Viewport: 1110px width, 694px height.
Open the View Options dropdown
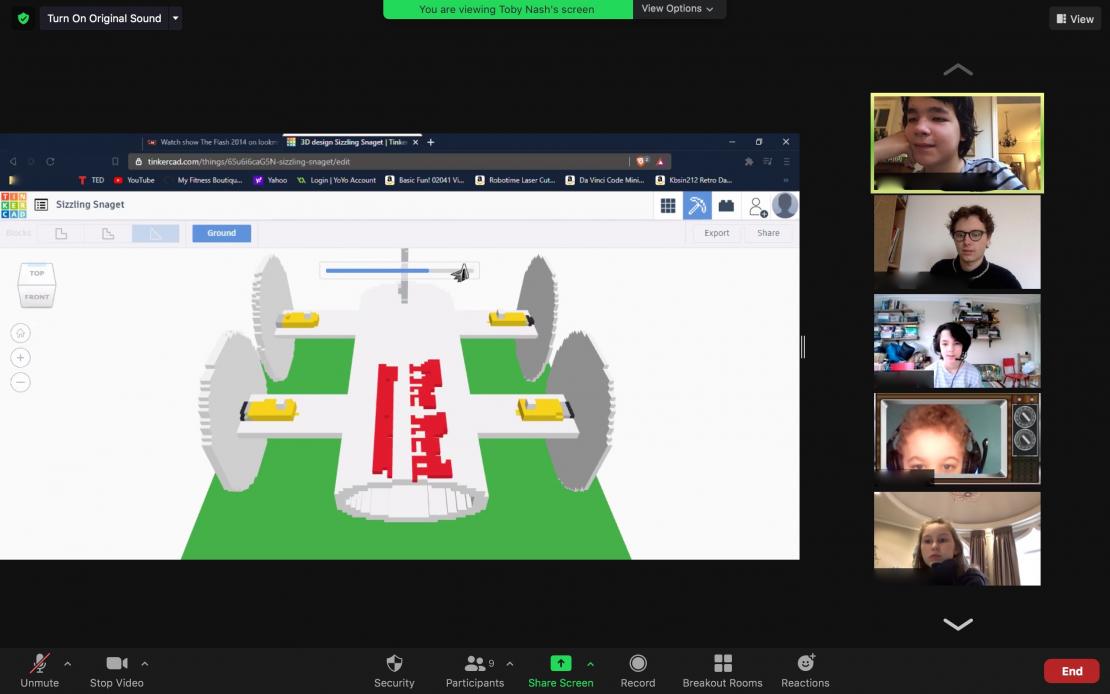click(x=678, y=9)
